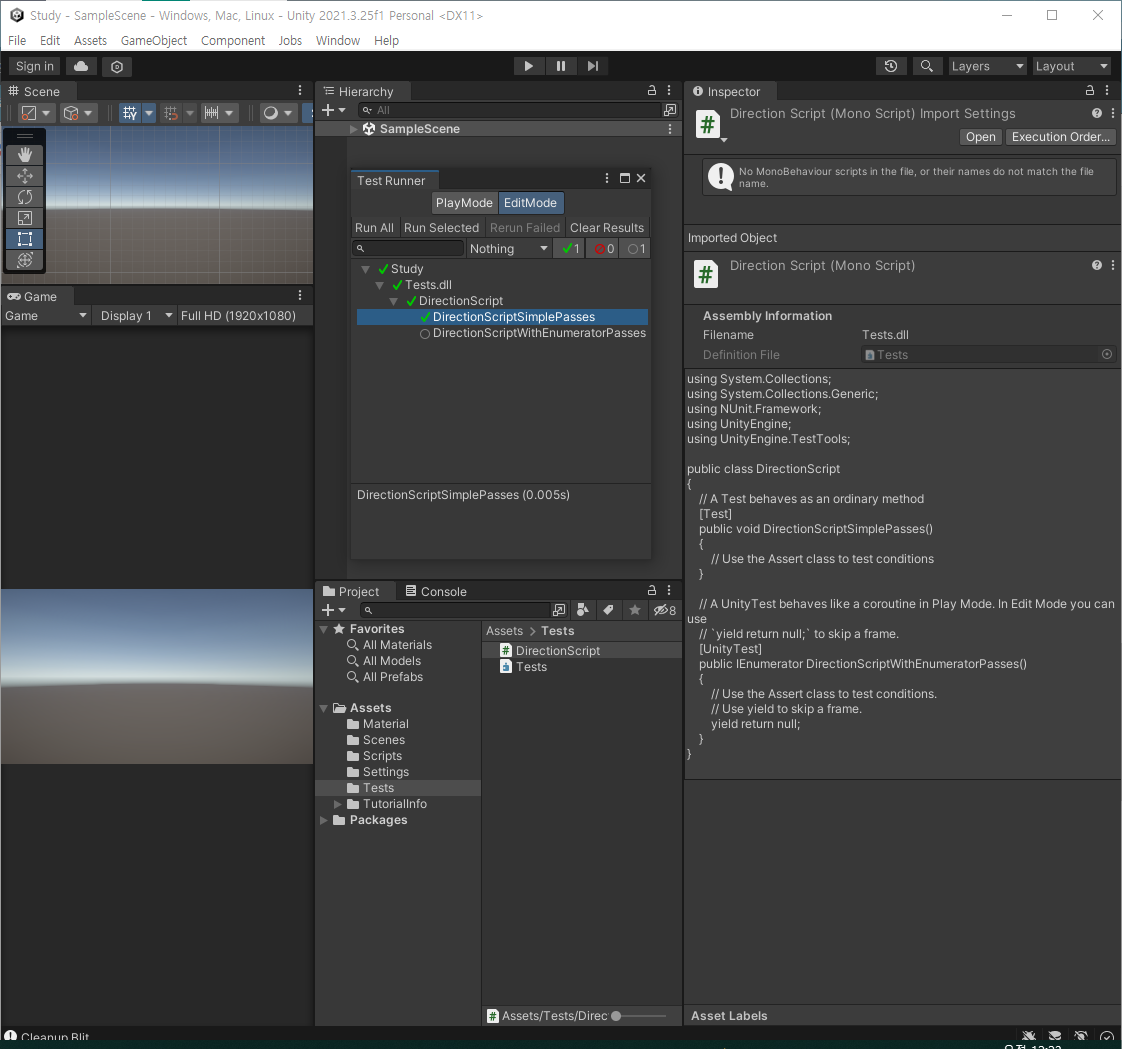
Task: Select the Rotate tool in Scene
Action: 25,197
